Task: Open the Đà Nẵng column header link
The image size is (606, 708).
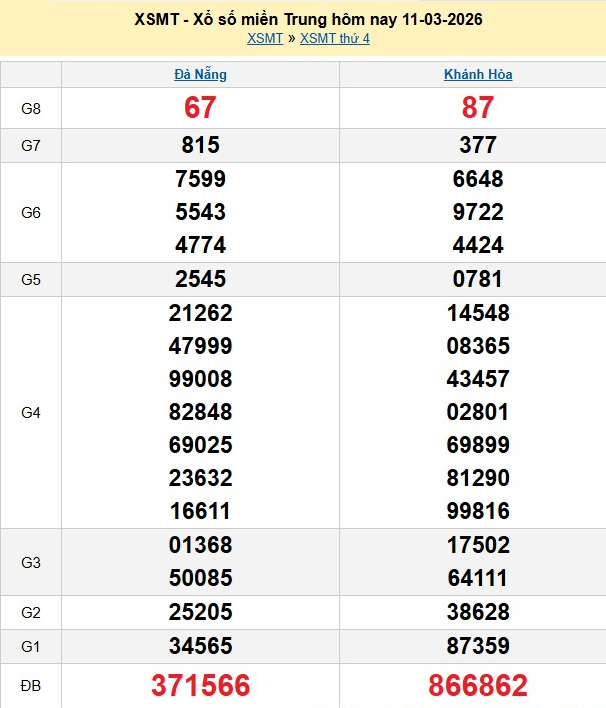Action: pos(200,74)
